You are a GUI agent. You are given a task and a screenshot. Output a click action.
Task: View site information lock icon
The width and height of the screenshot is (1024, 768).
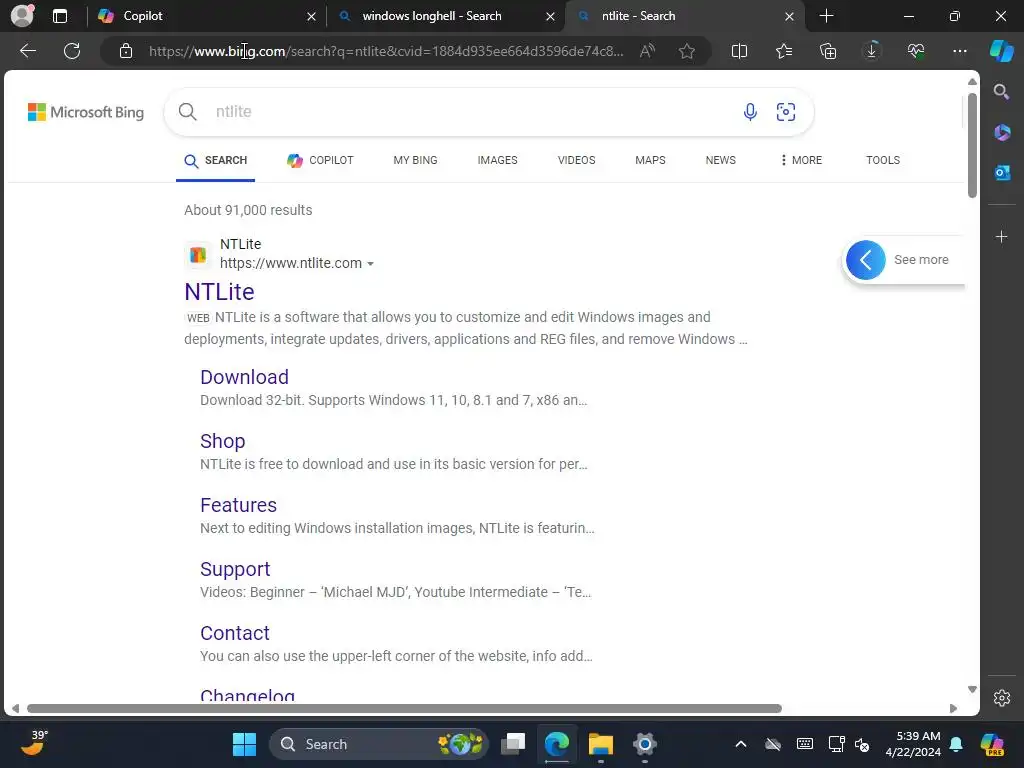(x=126, y=51)
